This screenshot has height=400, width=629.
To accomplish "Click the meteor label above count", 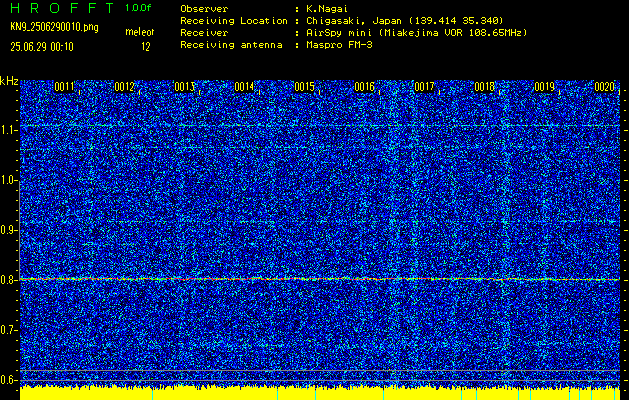I will tap(140, 32).
